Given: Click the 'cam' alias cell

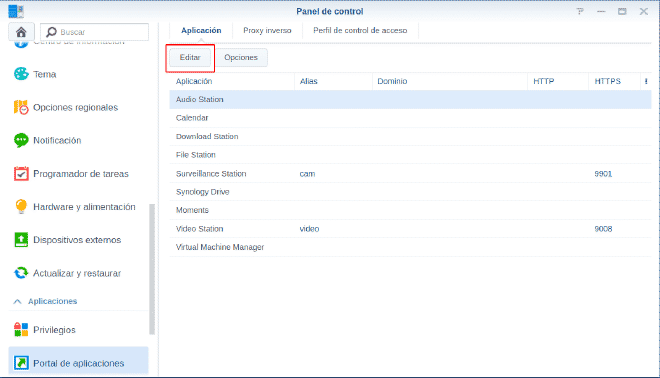Looking at the screenshot, I should point(307,174).
